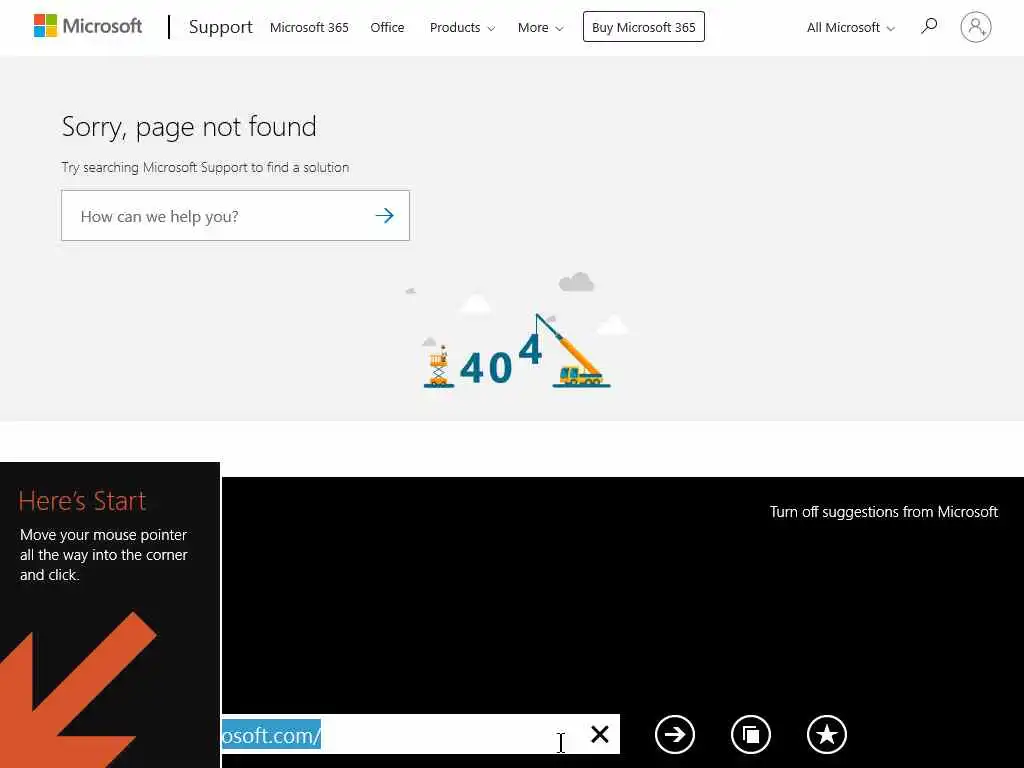Expand the All Microsoft menu
Image resolution: width=1024 pixels, height=768 pixels.
click(x=850, y=27)
